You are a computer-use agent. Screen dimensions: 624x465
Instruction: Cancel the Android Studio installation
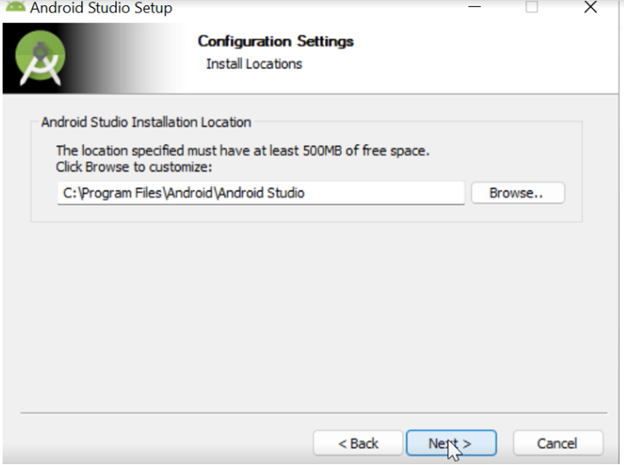pyautogui.click(x=557, y=443)
